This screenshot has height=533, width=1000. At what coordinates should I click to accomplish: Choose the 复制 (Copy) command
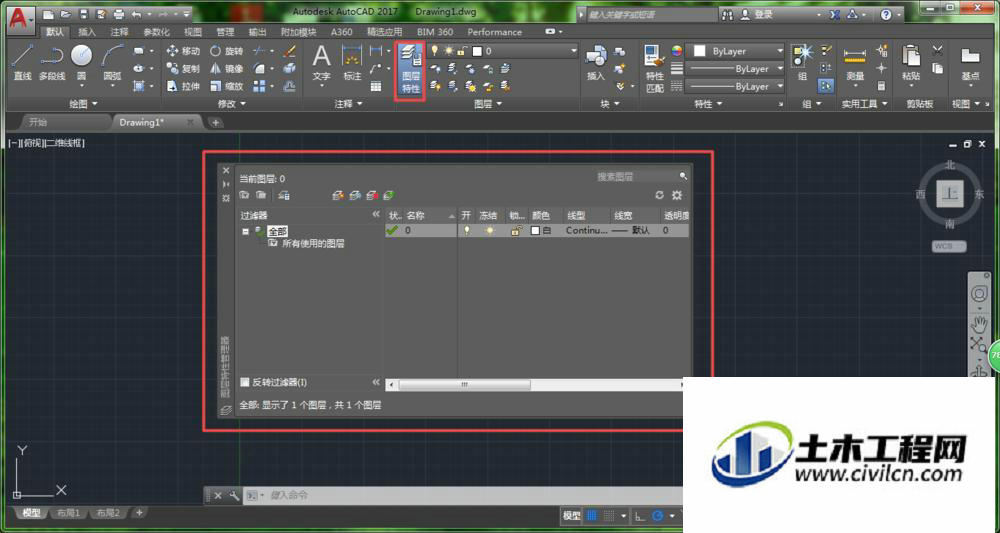183,68
